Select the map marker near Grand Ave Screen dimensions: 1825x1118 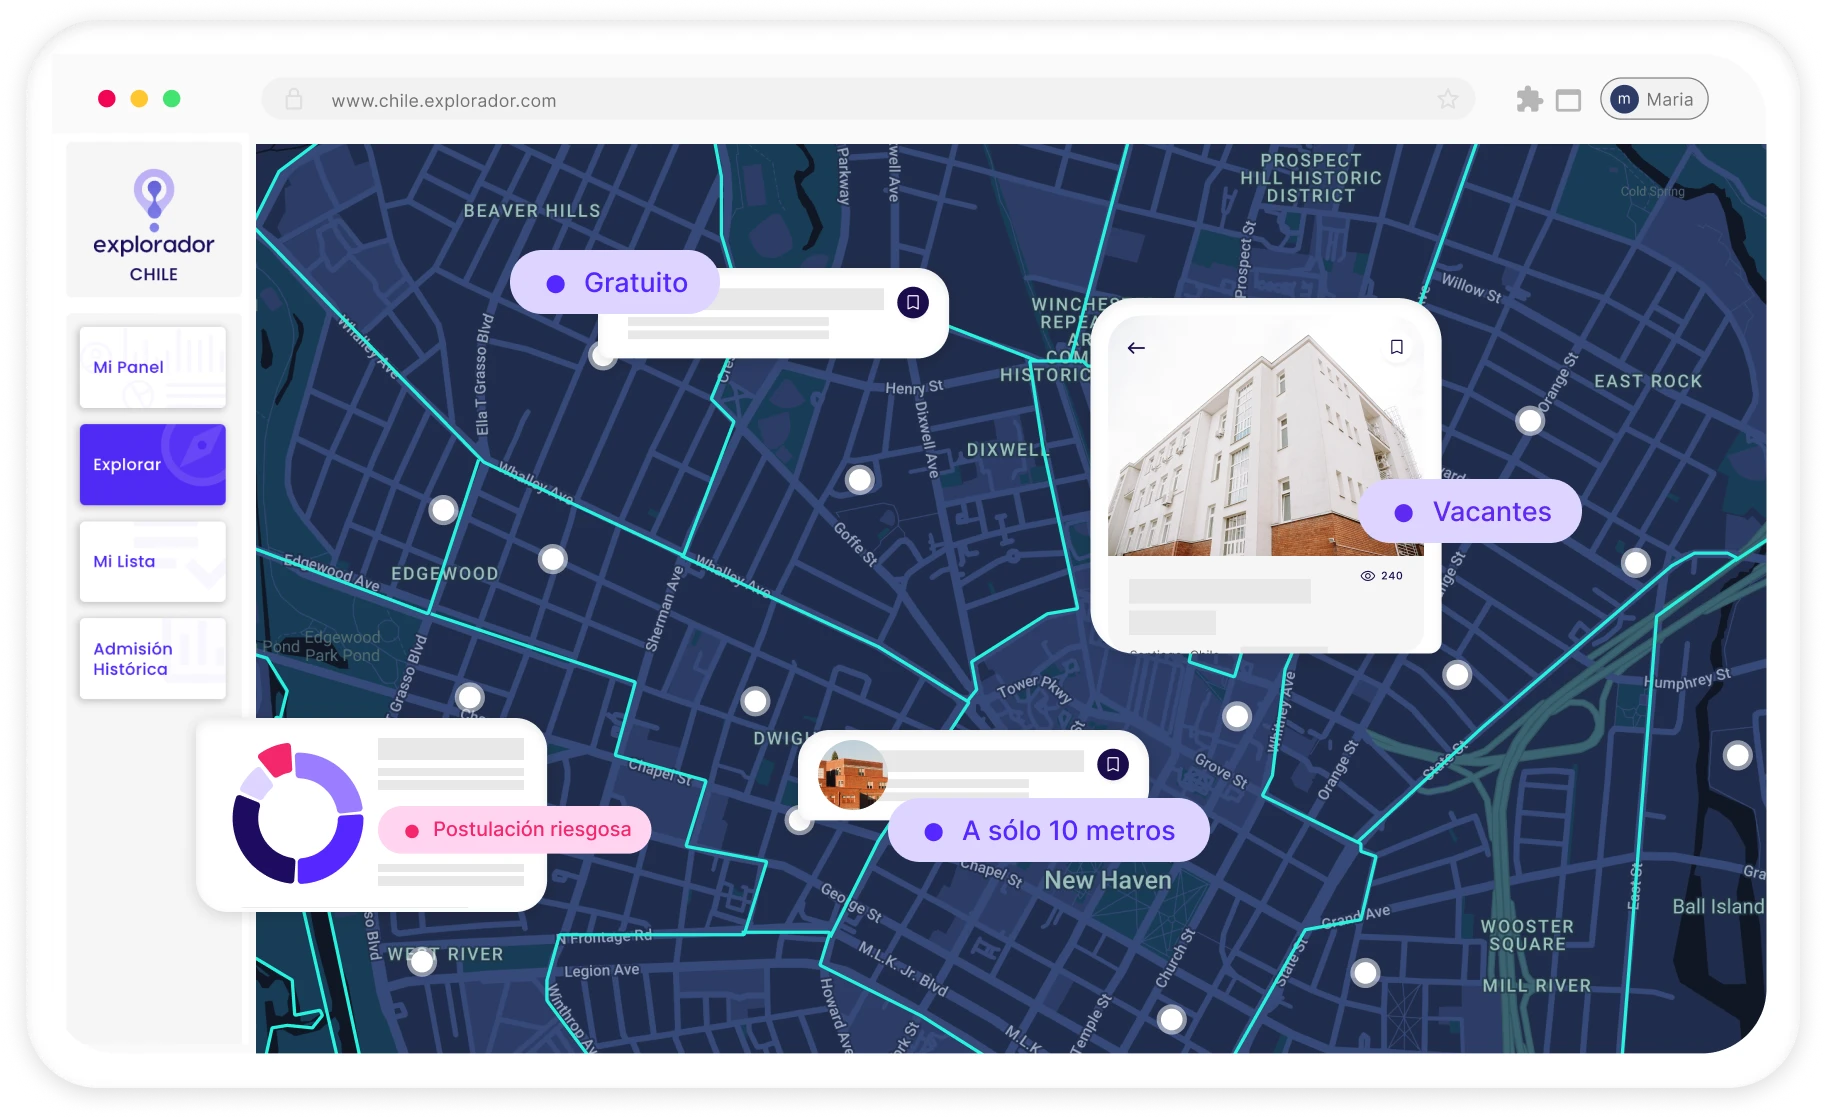click(1366, 972)
